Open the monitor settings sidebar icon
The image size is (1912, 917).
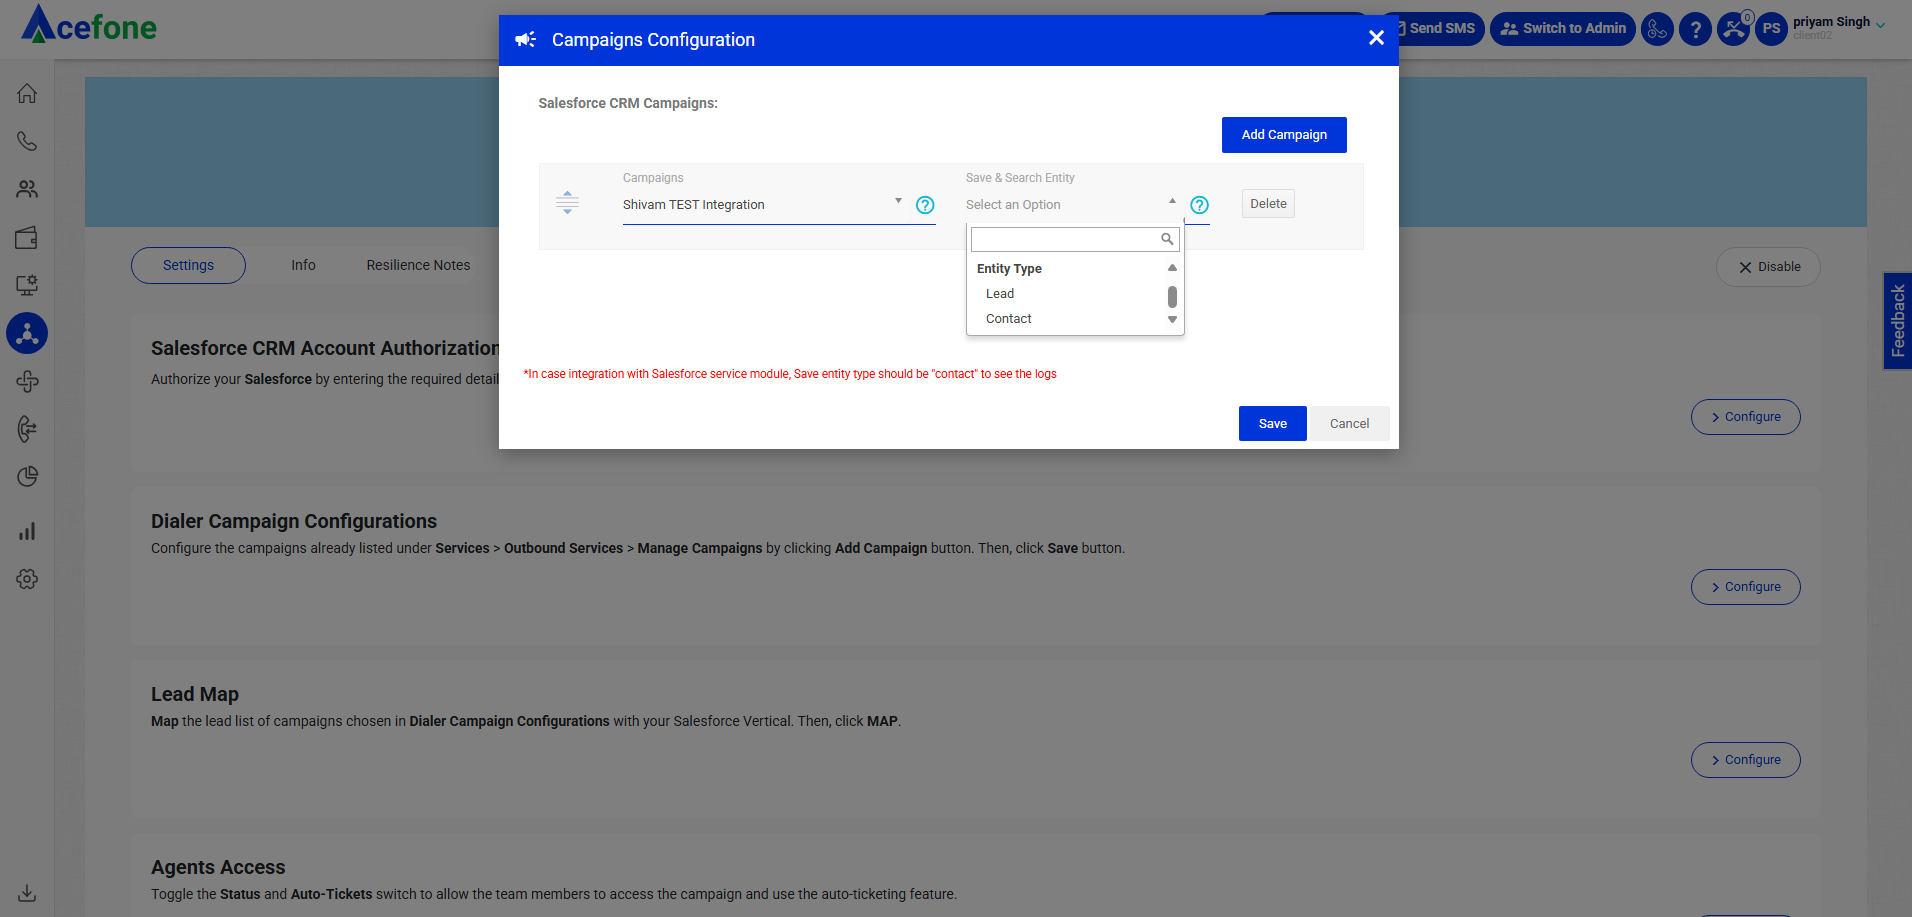tap(27, 285)
